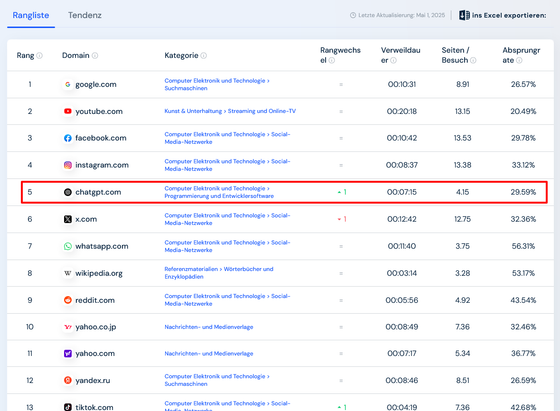Click green up-arrow rank change for chatgpt.com
This screenshot has width=560, height=411.
[342, 192]
